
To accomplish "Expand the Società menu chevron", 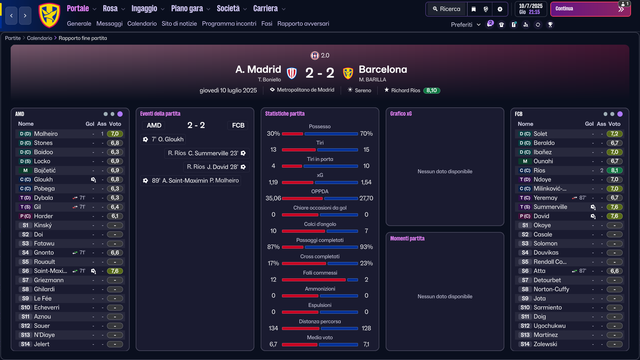I will pyautogui.click(x=245, y=9).
